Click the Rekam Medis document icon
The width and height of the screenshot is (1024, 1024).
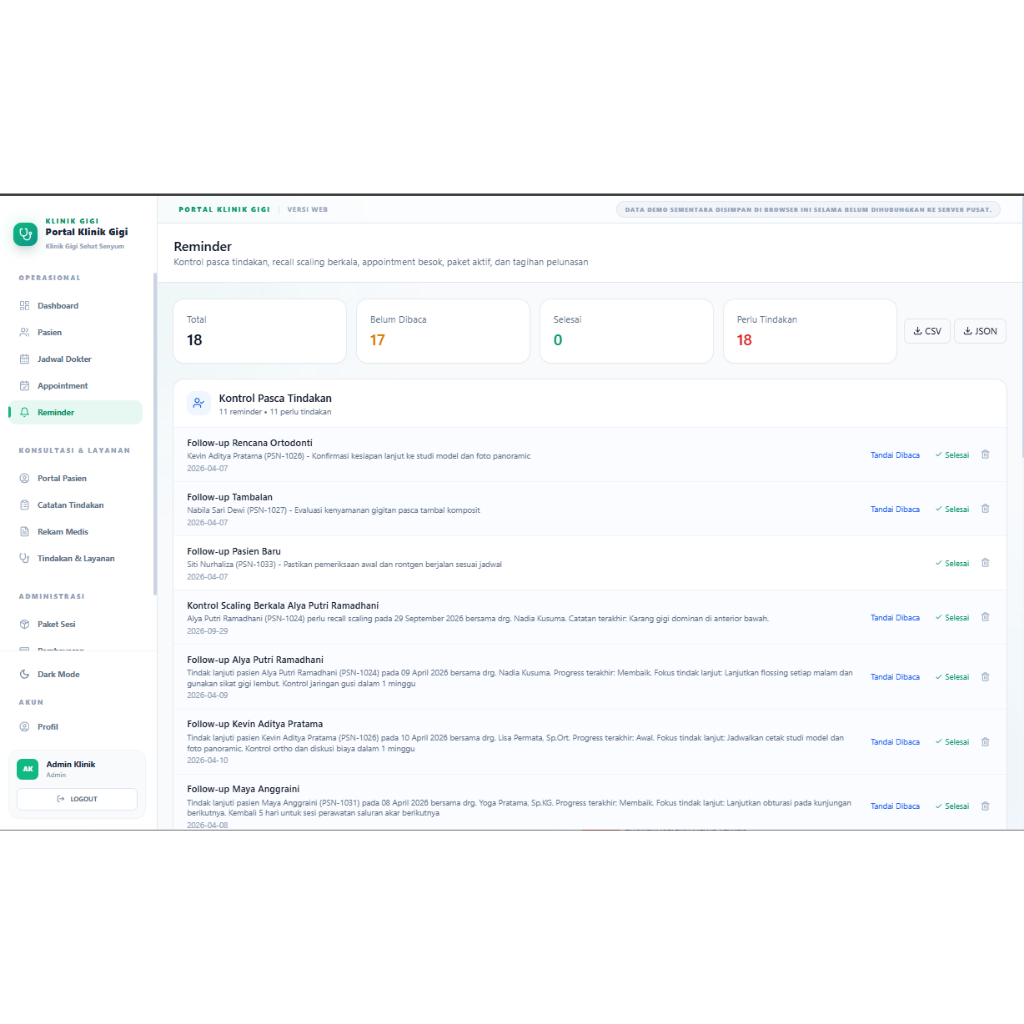24,532
